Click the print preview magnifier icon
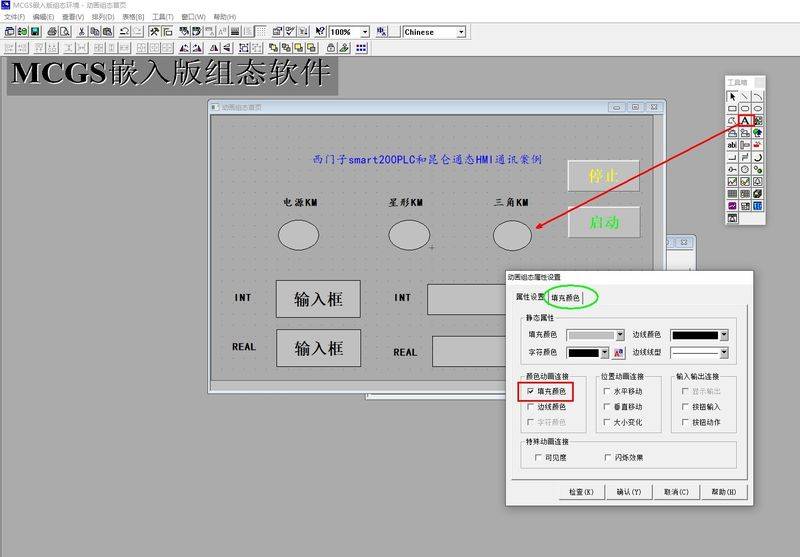 click(x=65, y=32)
